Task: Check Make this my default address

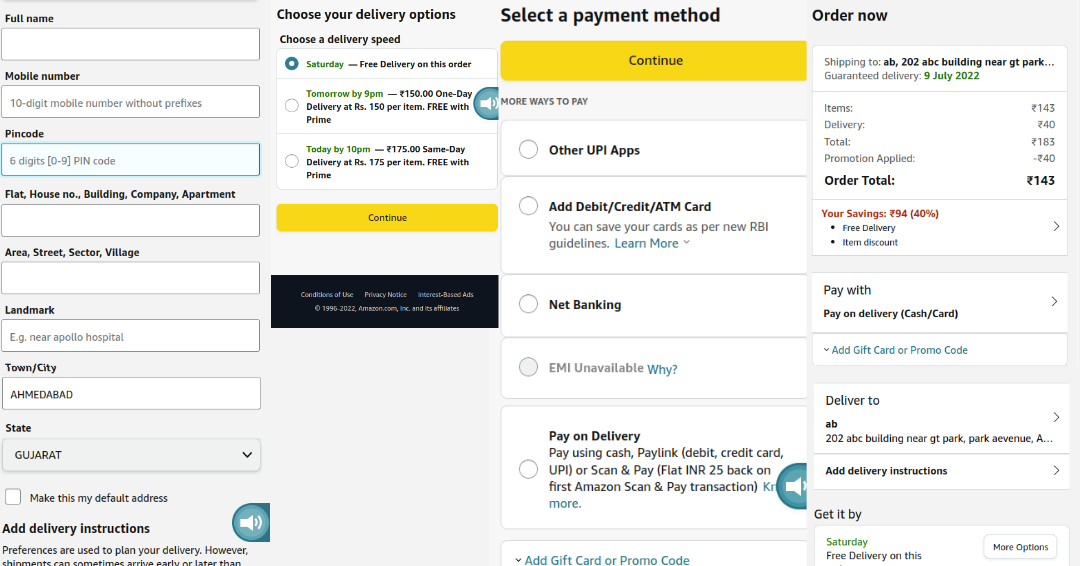Action: pyautogui.click(x=13, y=497)
